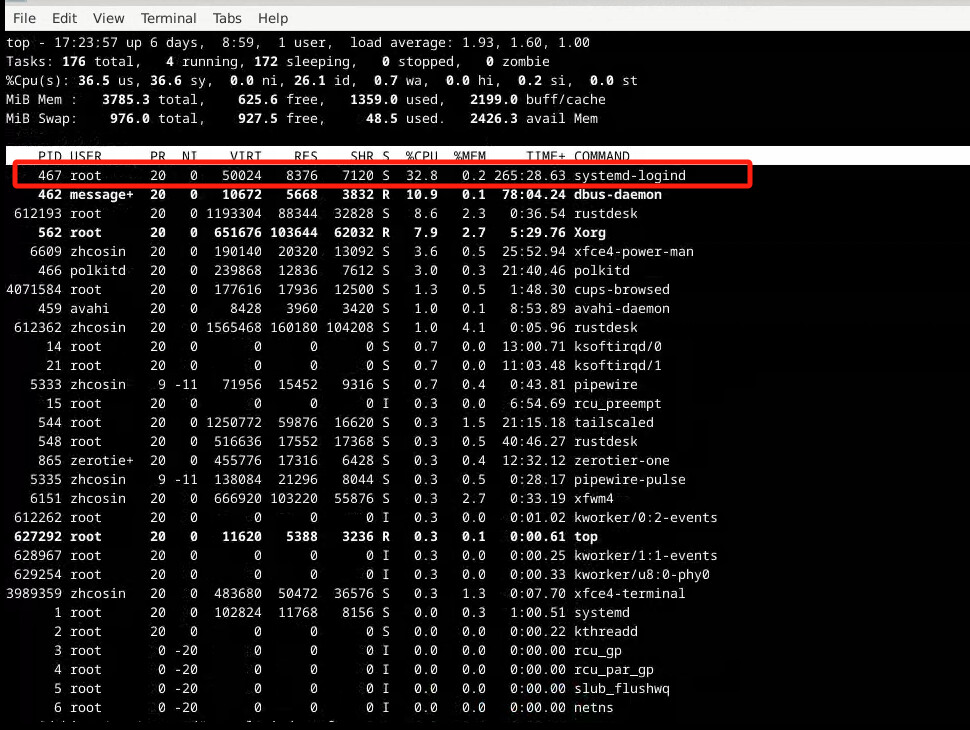The image size is (970, 730).
Task: Click the rcu_preempt command text
Action: [x=617, y=403]
